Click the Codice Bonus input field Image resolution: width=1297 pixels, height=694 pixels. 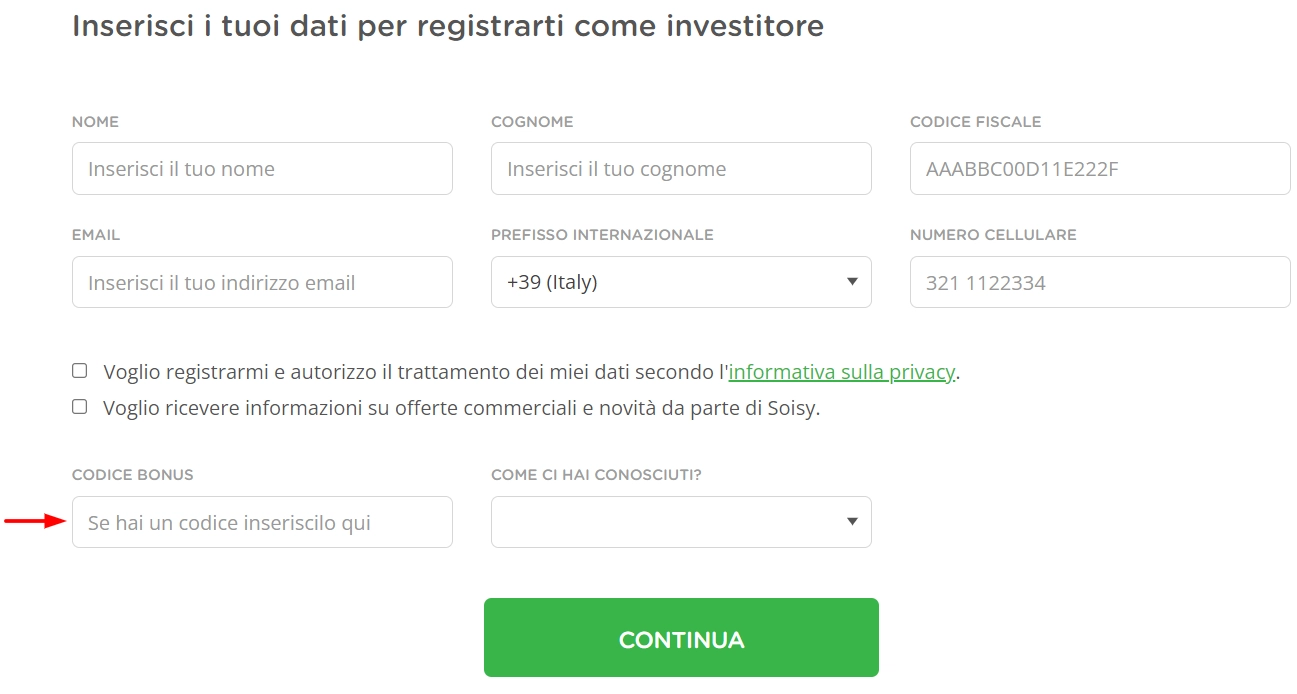point(262,522)
